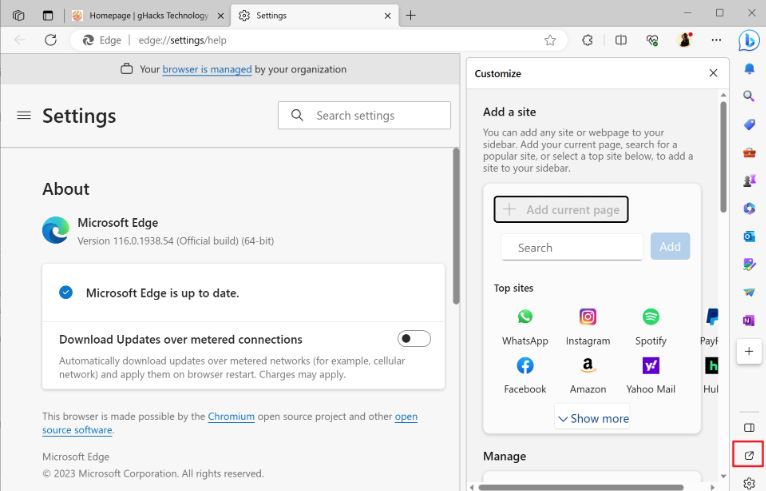Open the Games chess sidebar icon
Viewport: 766px width, 491px height.
click(x=749, y=181)
